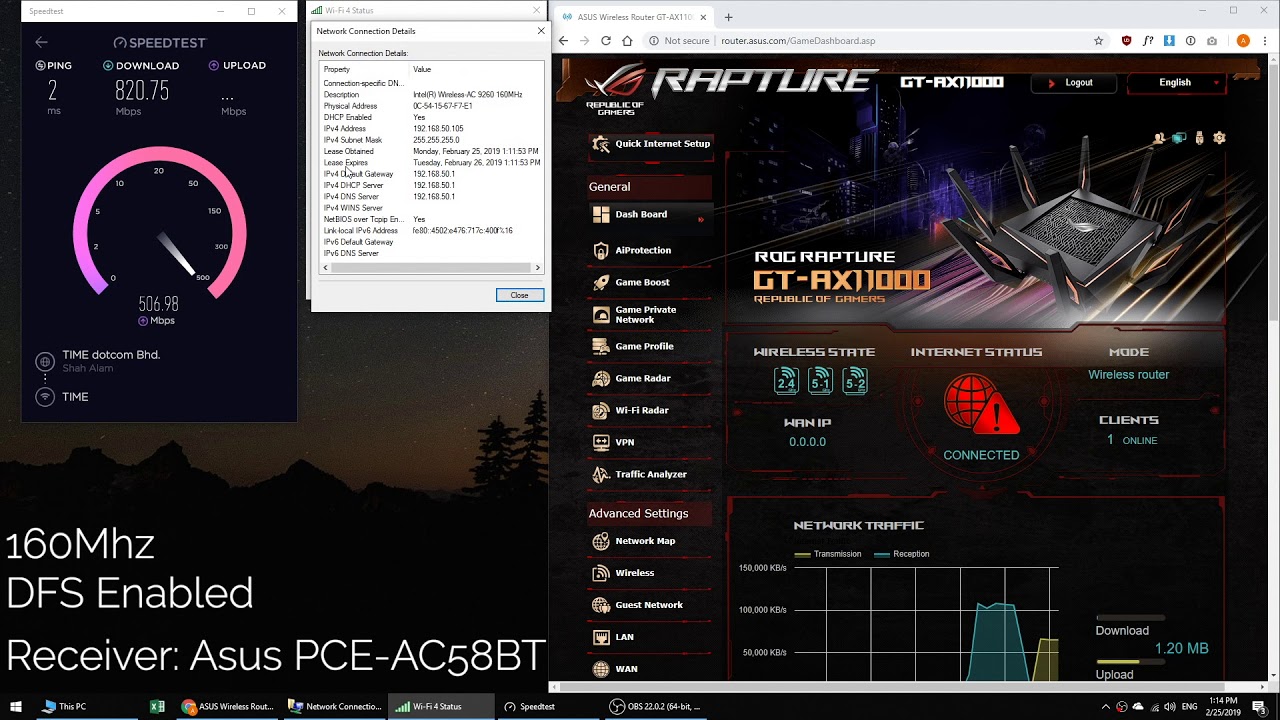The width and height of the screenshot is (1280, 720).
Task: Open AiProtection in the sidebar
Action: click(x=649, y=250)
